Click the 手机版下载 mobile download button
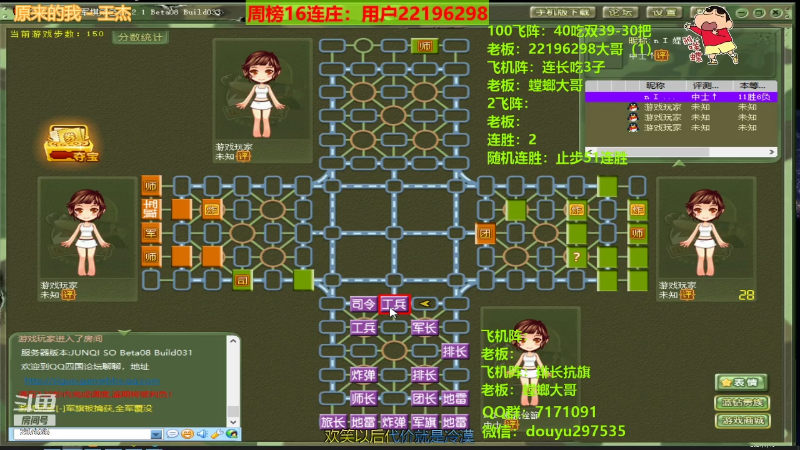This screenshot has width=800, height=450. click(x=562, y=12)
